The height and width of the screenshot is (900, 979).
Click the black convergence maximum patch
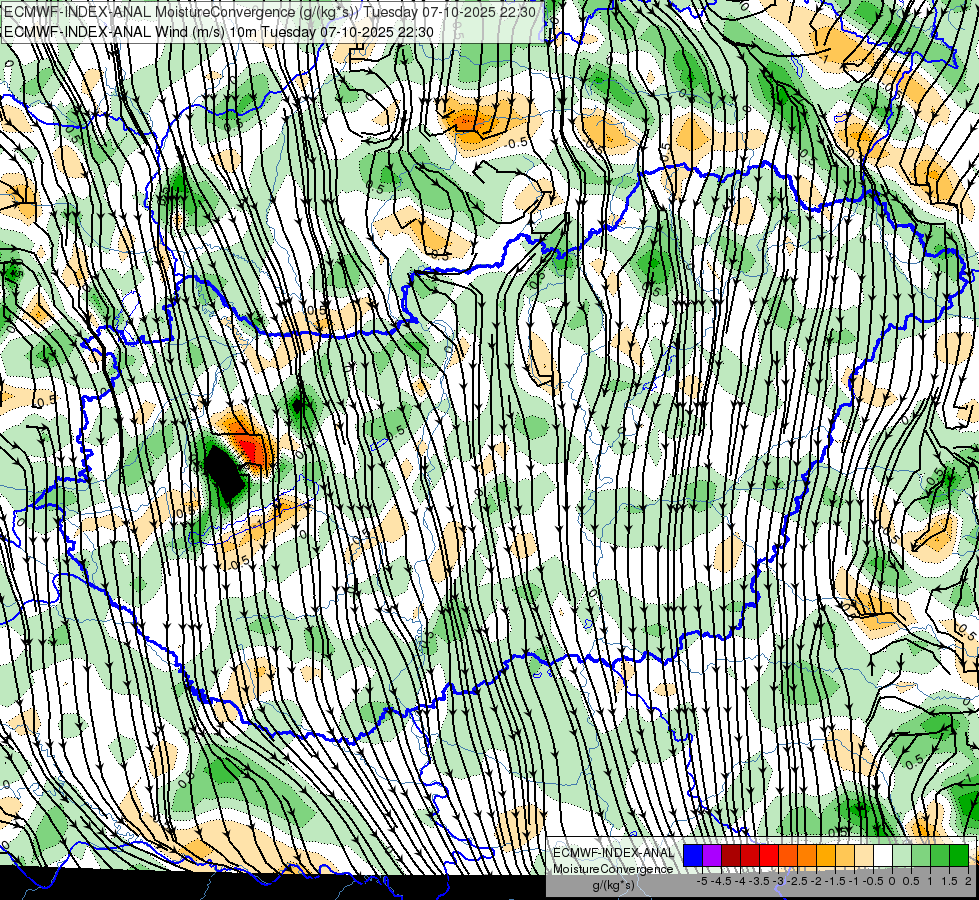tap(224, 473)
